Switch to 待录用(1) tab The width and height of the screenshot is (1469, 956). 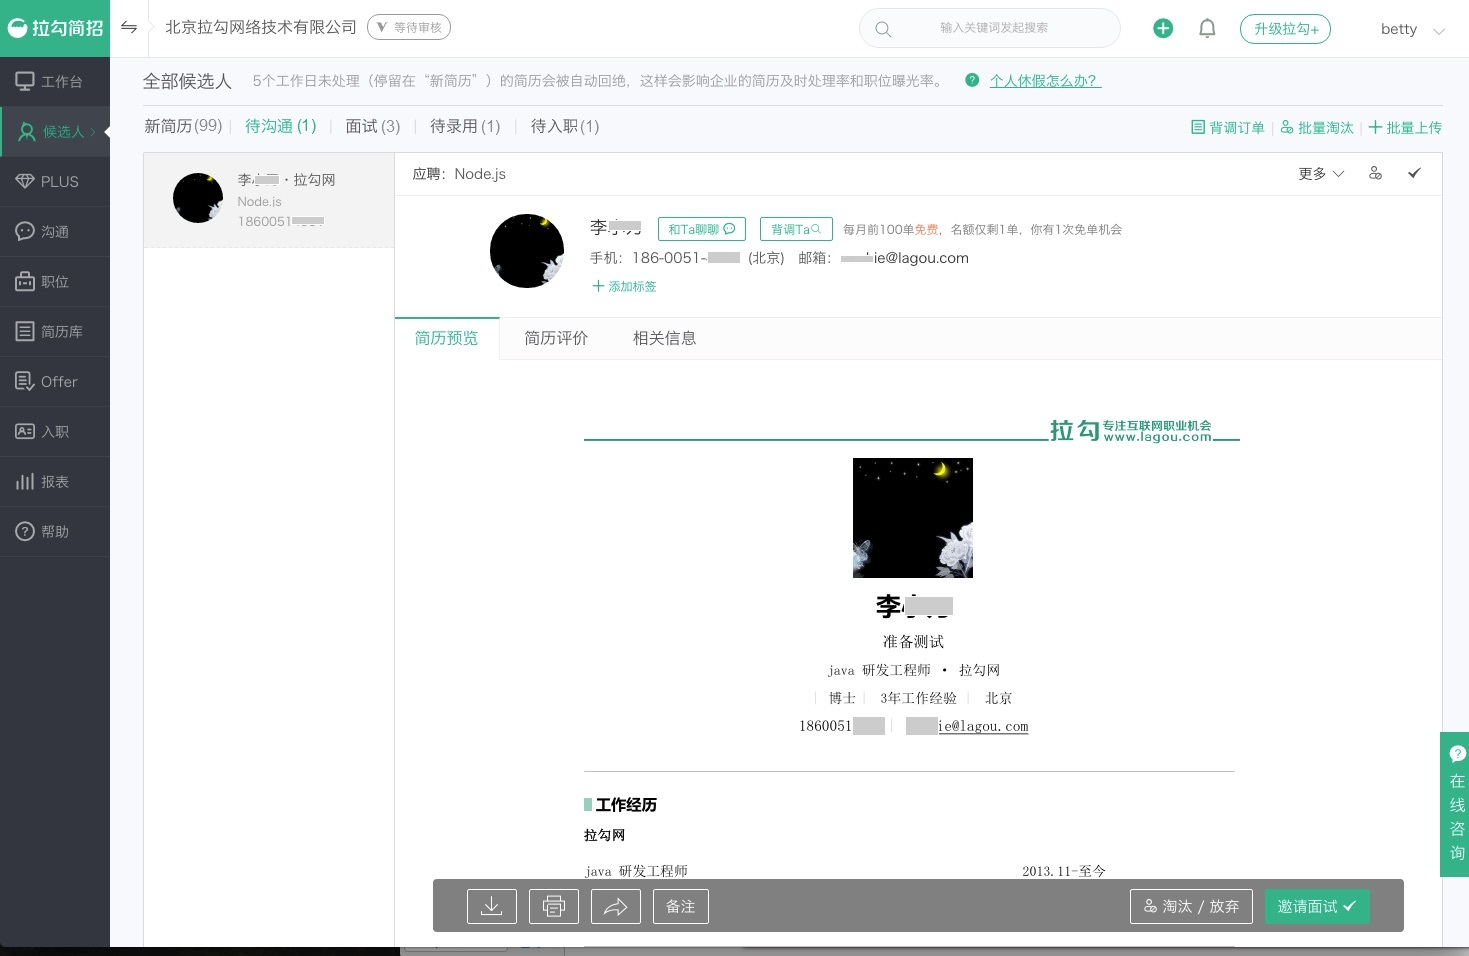pyautogui.click(x=465, y=126)
